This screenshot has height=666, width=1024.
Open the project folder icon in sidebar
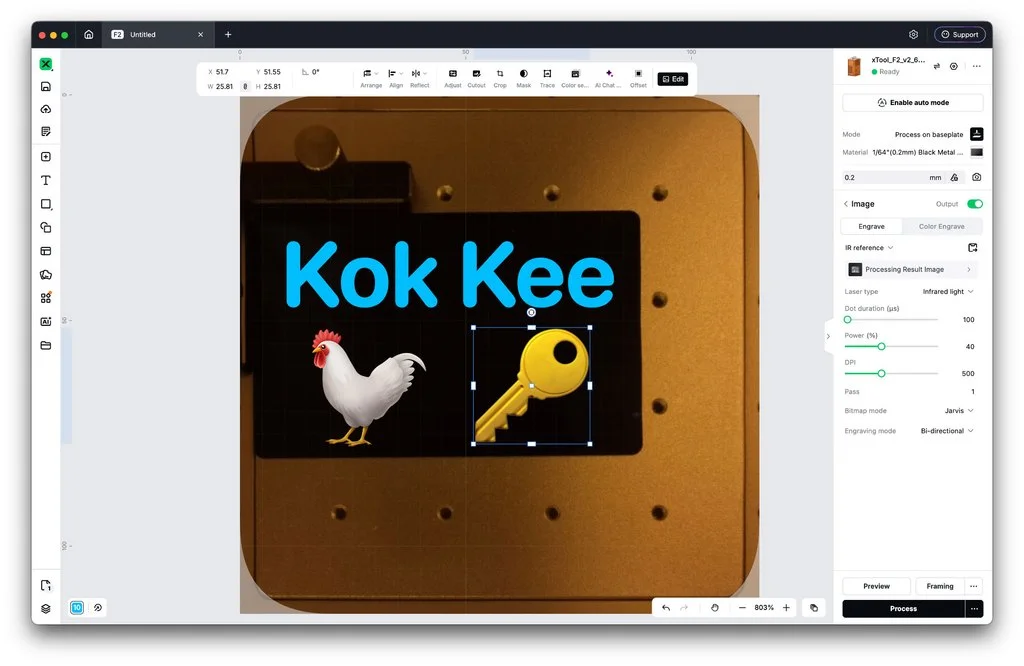pyautogui.click(x=46, y=345)
